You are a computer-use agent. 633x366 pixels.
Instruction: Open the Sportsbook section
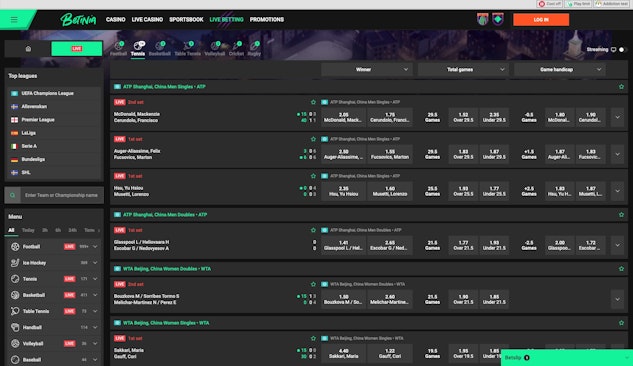point(186,19)
